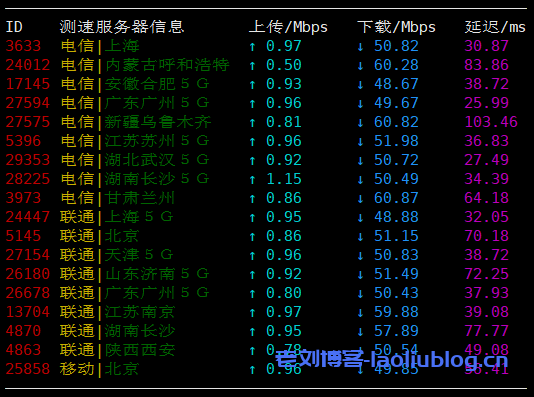Click the 天津 5G server name
Viewport: 534px width, 397px height.
click(139, 255)
